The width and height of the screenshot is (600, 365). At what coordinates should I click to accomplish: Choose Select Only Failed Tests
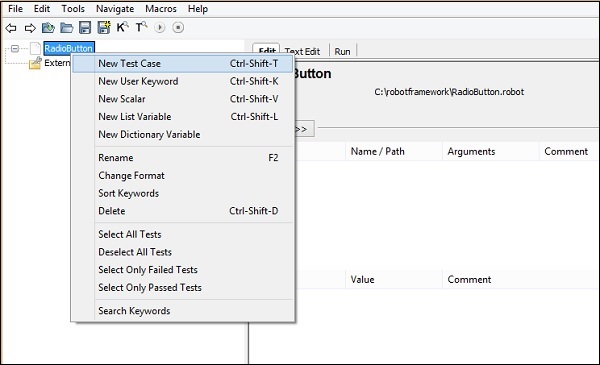pos(183,270)
